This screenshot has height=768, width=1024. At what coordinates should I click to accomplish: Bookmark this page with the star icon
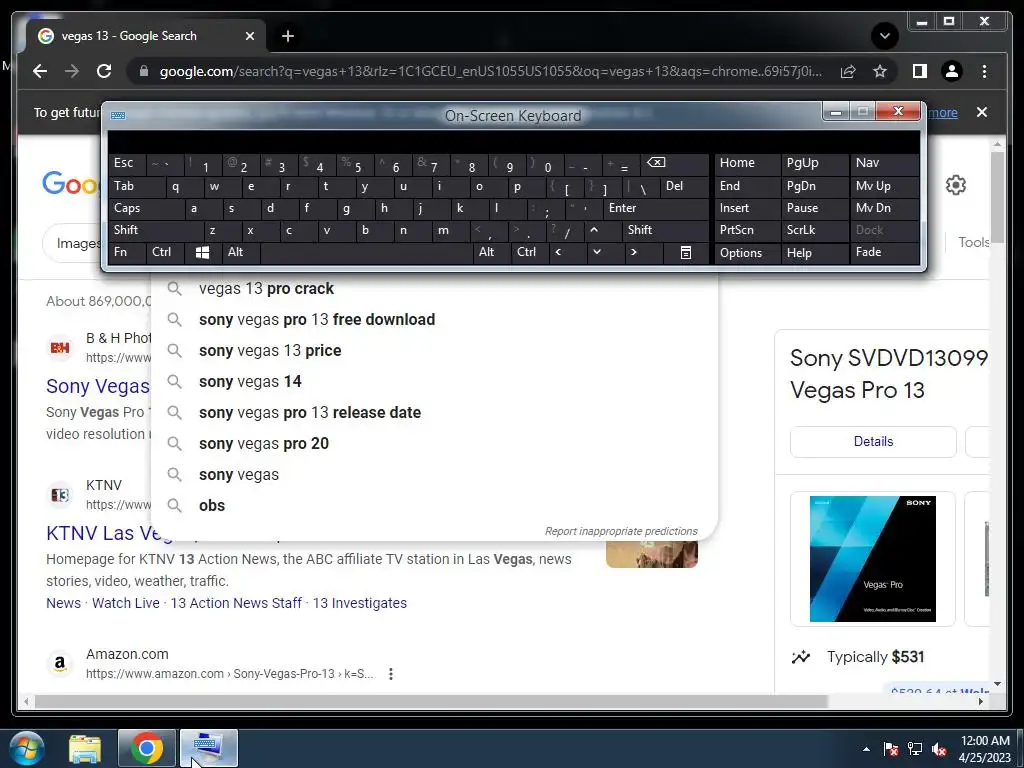tap(880, 71)
